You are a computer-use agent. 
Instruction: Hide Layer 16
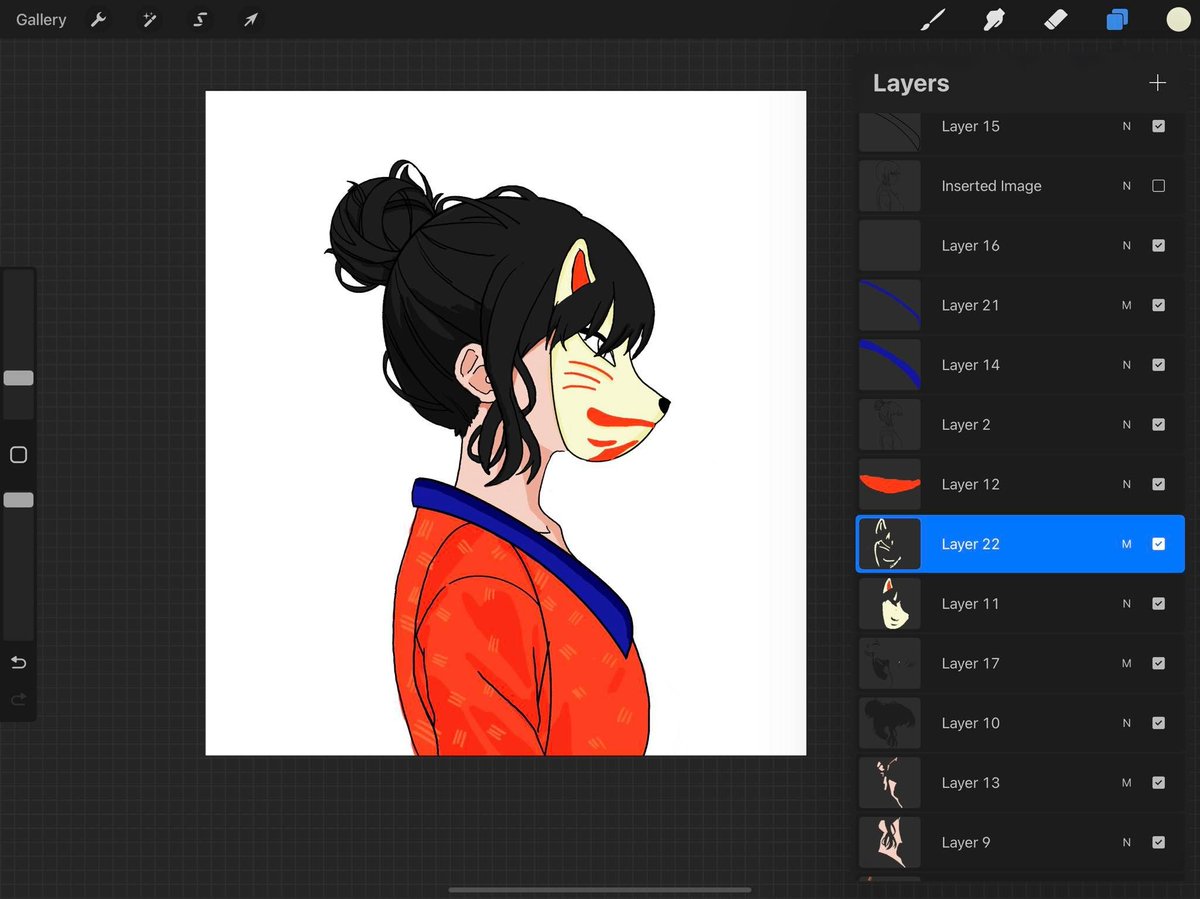pyautogui.click(x=1158, y=246)
